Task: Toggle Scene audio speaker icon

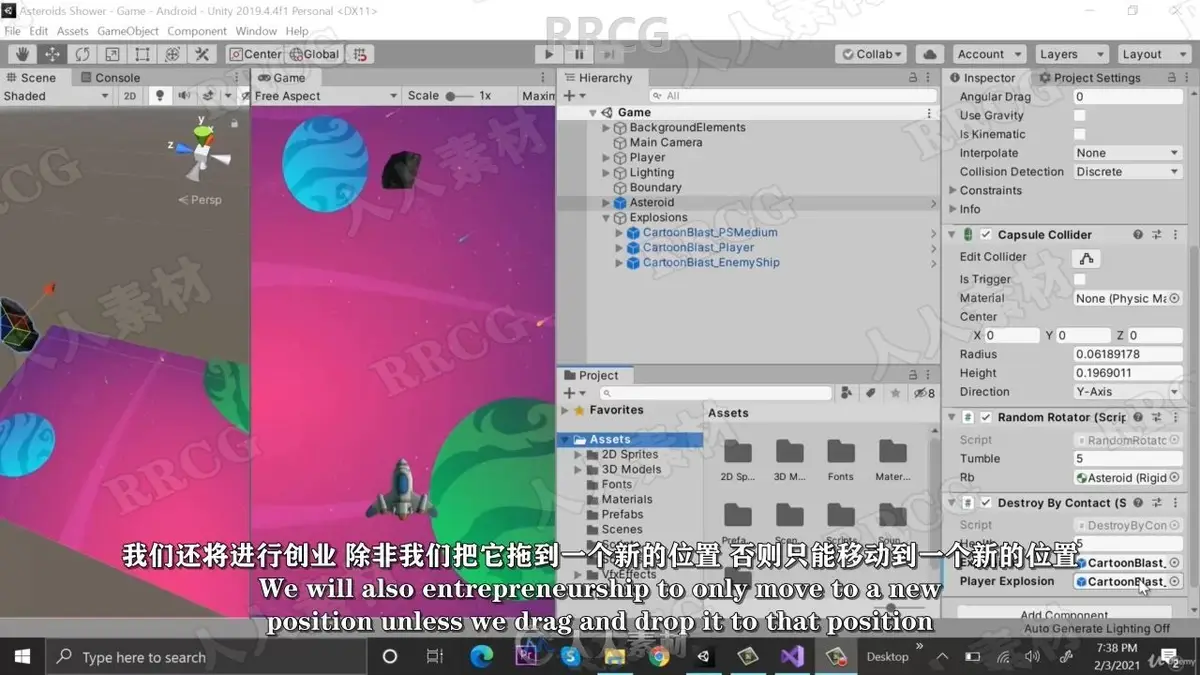Action: click(184, 96)
